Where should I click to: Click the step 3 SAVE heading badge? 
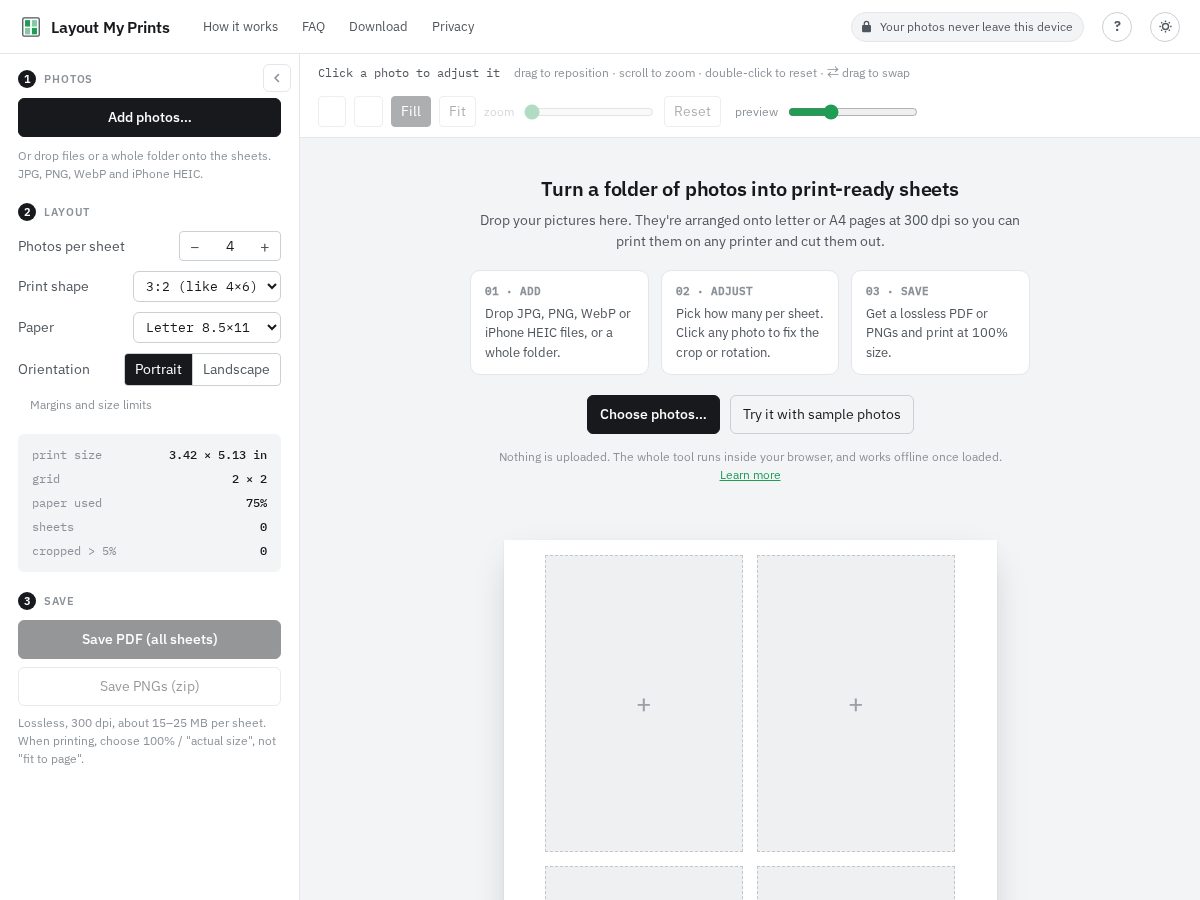click(27, 601)
